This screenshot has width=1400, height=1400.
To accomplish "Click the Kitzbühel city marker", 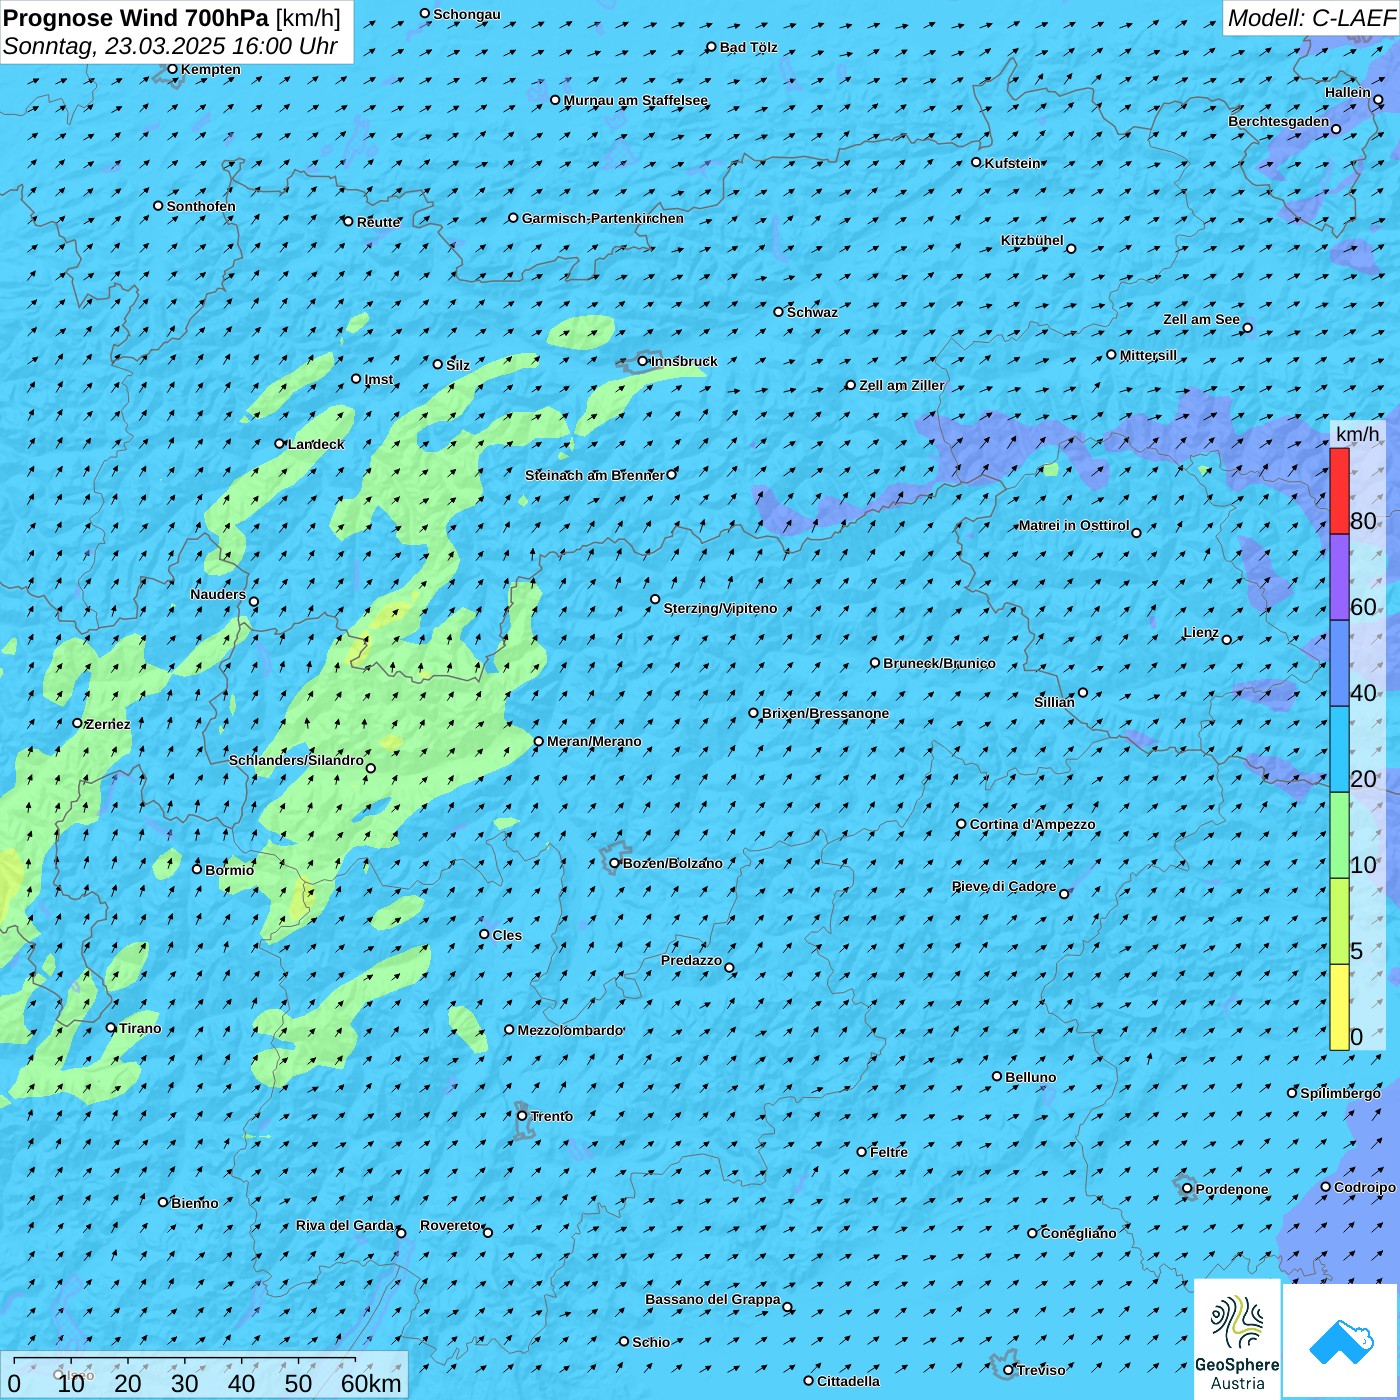I will click(1071, 249).
